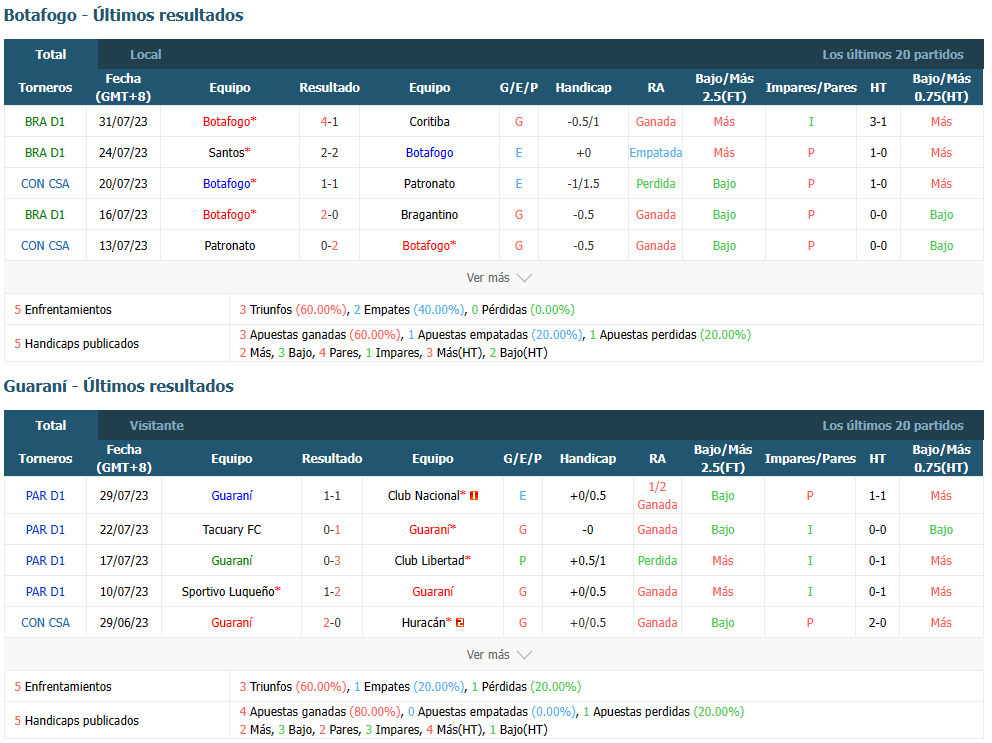992x743 pixels.
Task: Click '5 Handicaps publicados' label under Botafogo
Action: pos(77,344)
